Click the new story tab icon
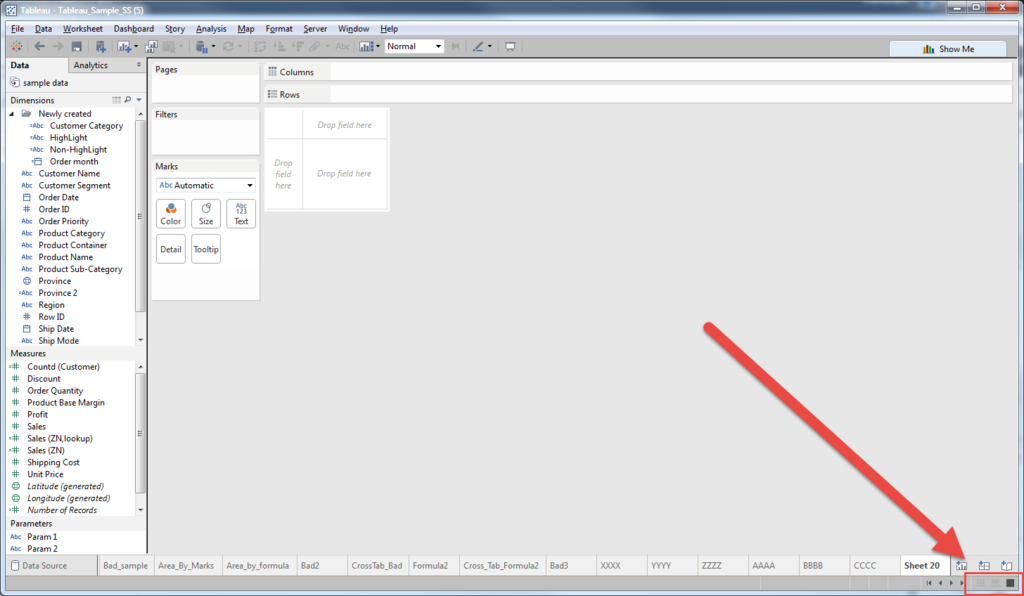1024x596 pixels. coord(1006,565)
